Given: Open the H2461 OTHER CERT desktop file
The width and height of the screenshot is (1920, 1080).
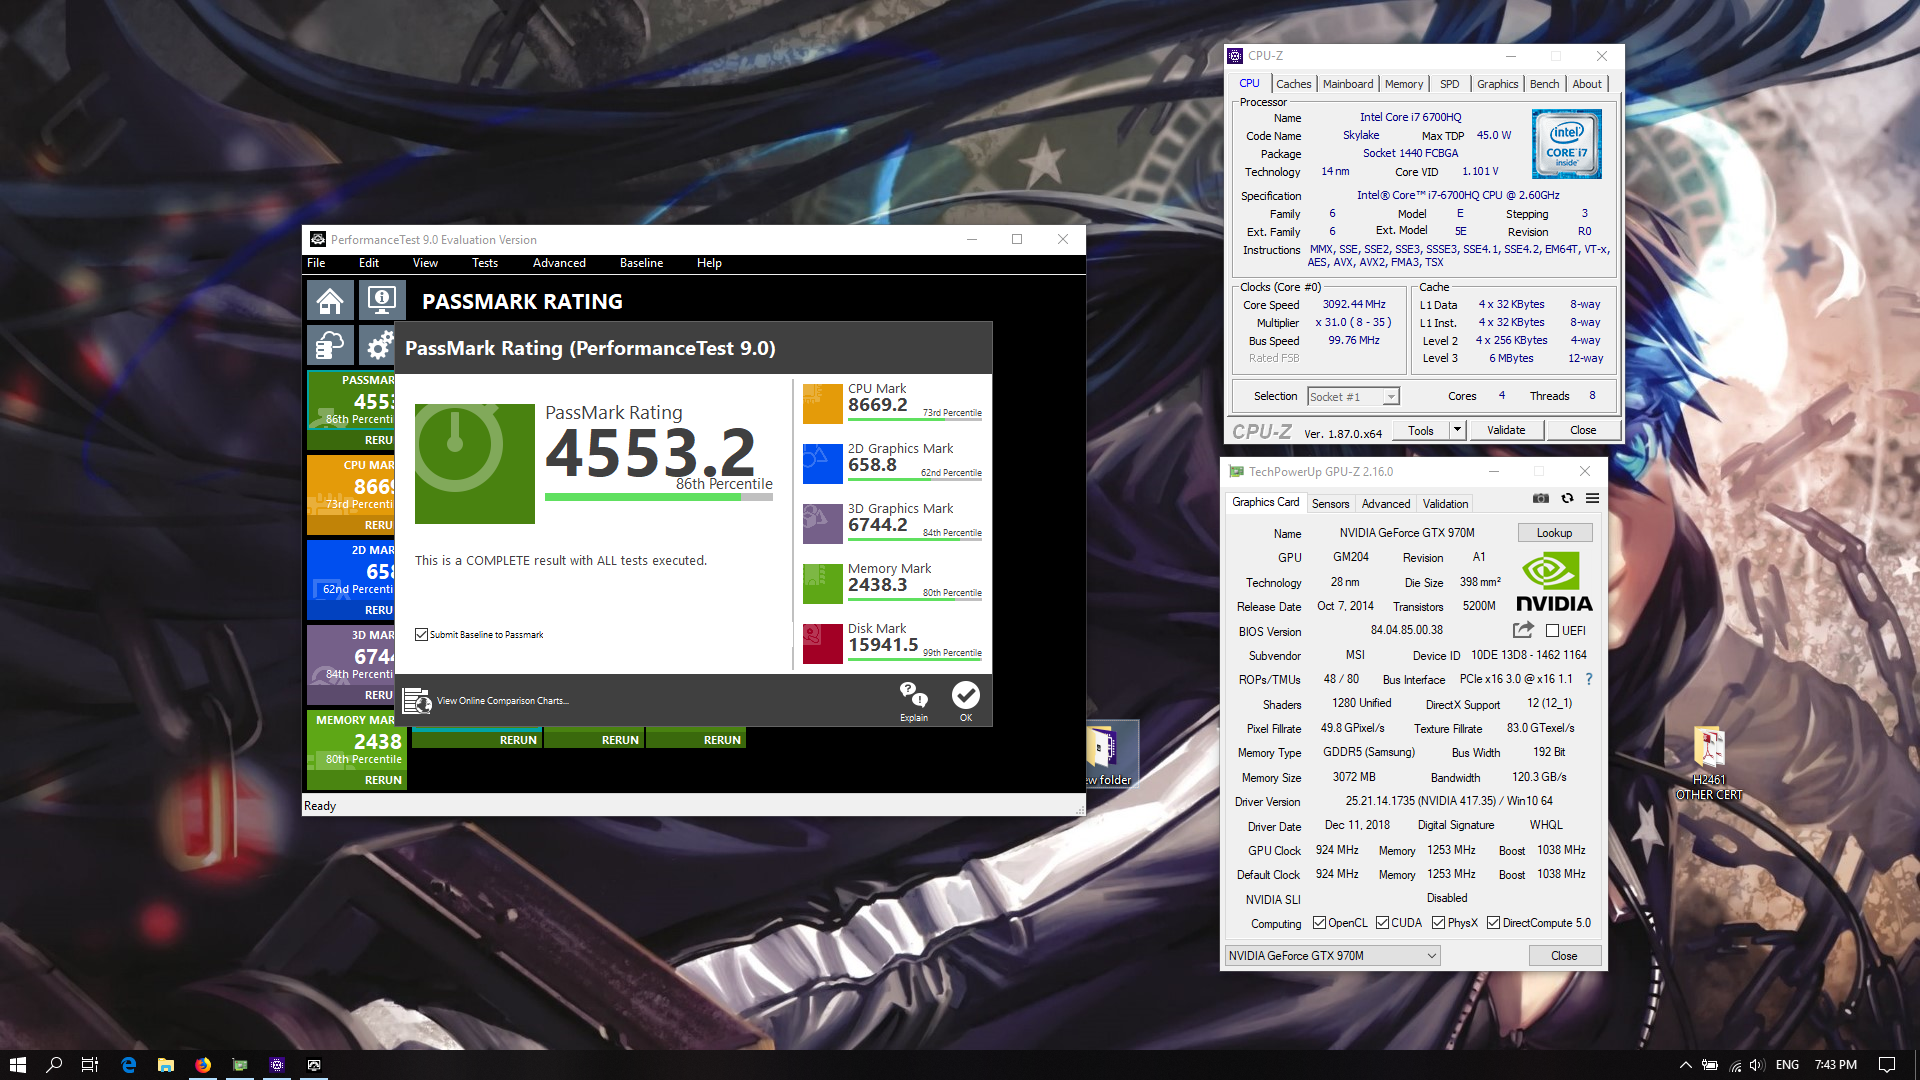Looking at the screenshot, I should point(1708,764).
